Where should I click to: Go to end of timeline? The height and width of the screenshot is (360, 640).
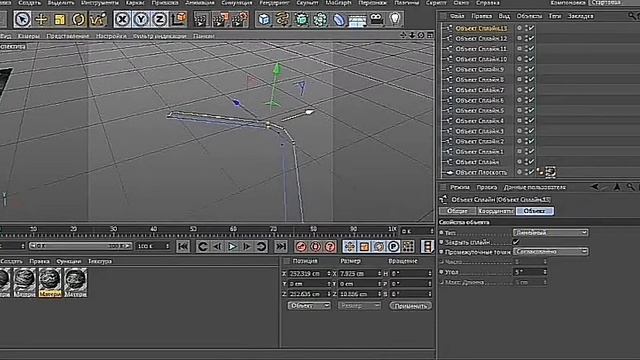click(x=281, y=246)
